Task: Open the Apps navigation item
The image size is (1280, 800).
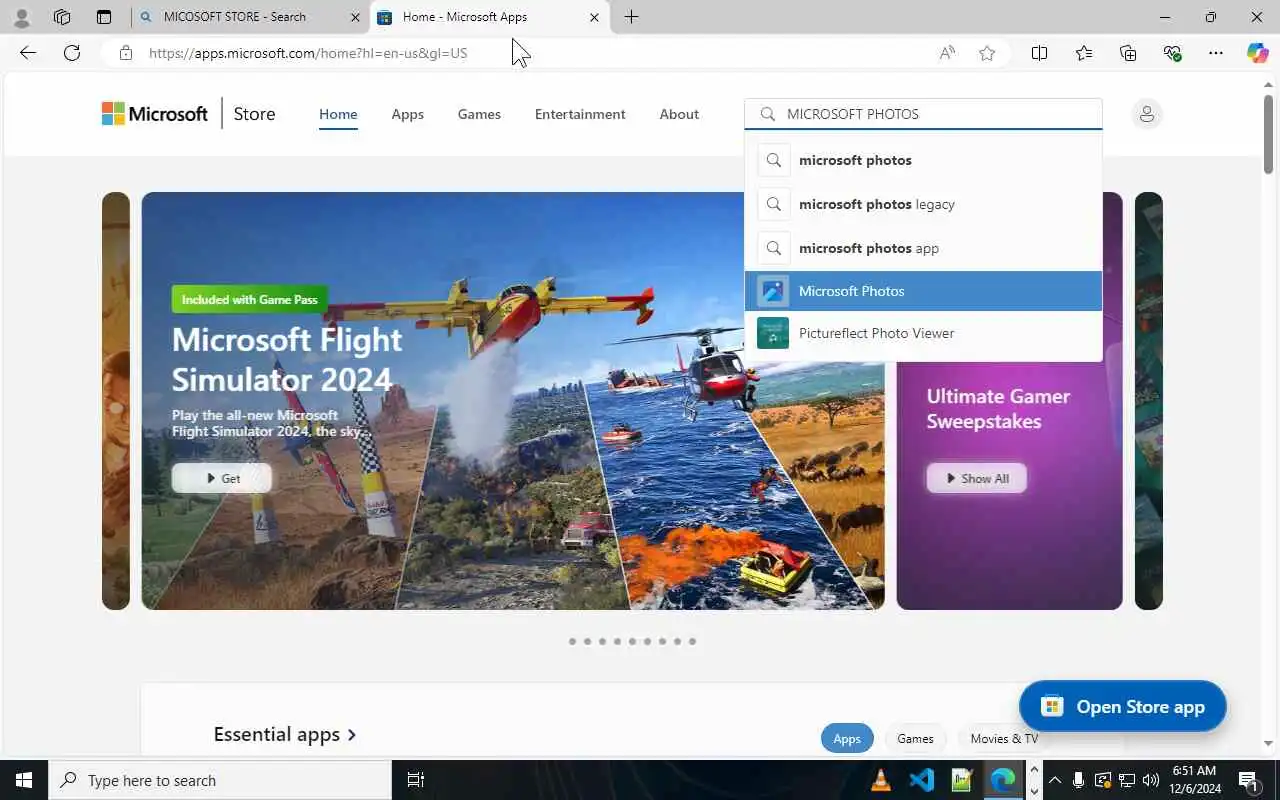Action: (x=407, y=114)
